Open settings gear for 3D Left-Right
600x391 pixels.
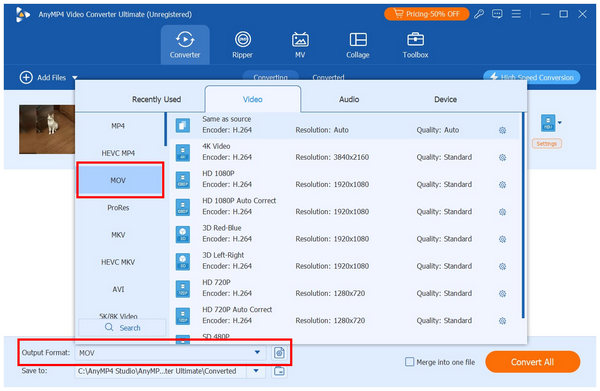(x=502, y=266)
